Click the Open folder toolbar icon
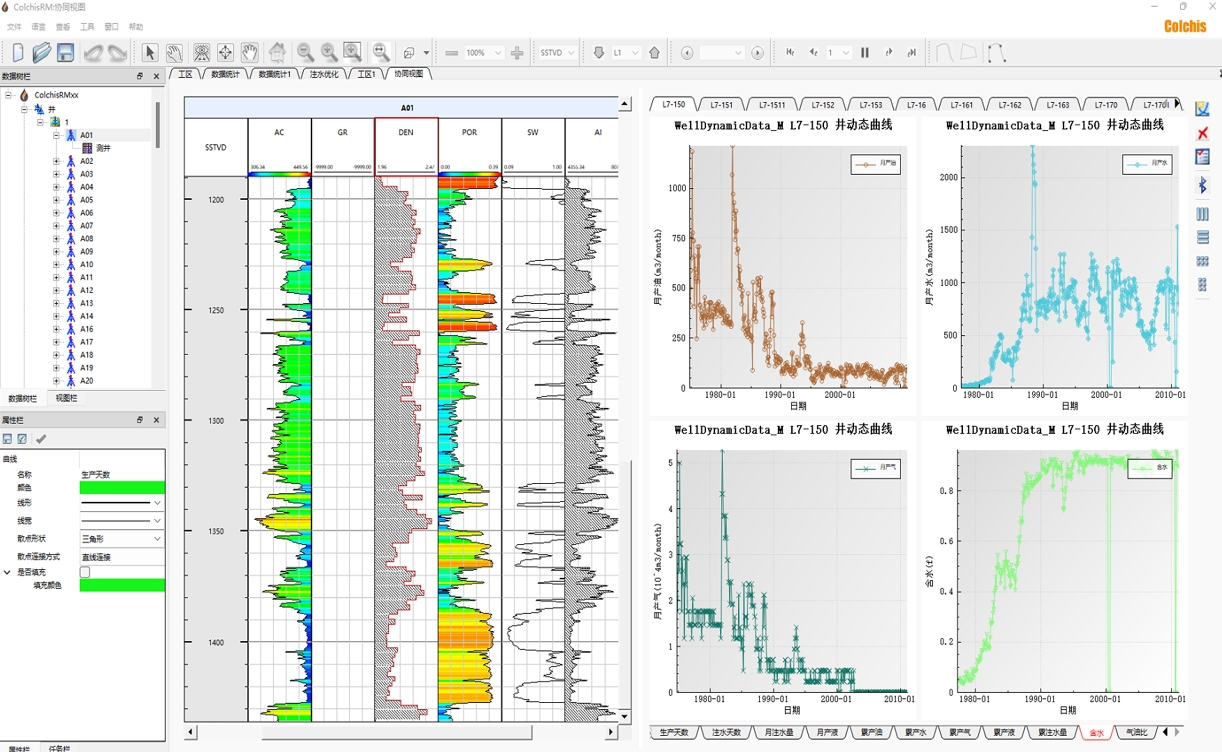This screenshot has width=1222, height=752. coord(41,52)
